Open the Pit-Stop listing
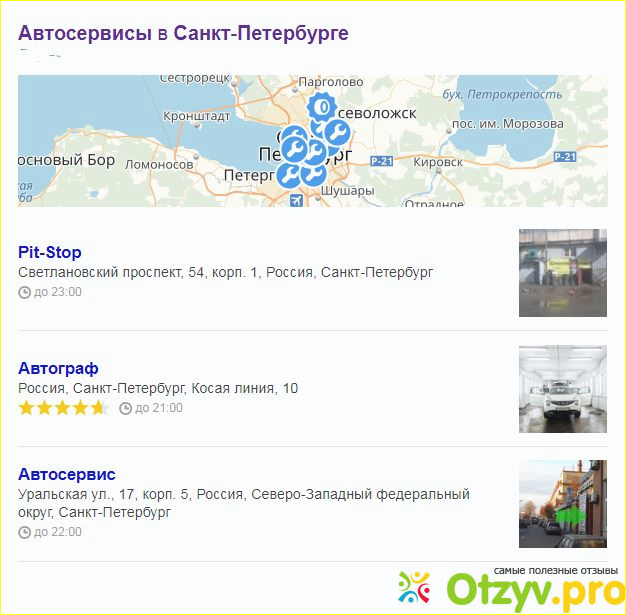Screen dimensions: 626x615 (50, 252)
